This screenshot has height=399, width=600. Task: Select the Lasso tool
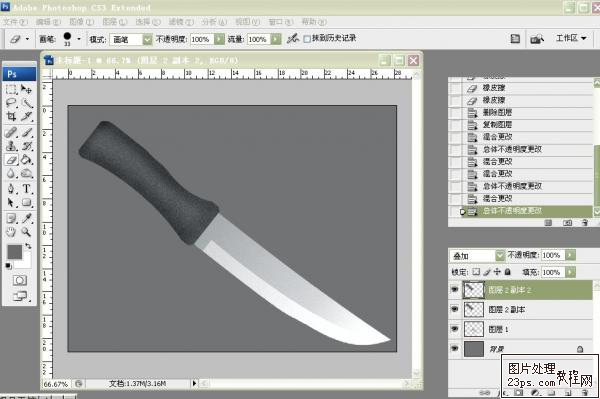tap(11, 103)
